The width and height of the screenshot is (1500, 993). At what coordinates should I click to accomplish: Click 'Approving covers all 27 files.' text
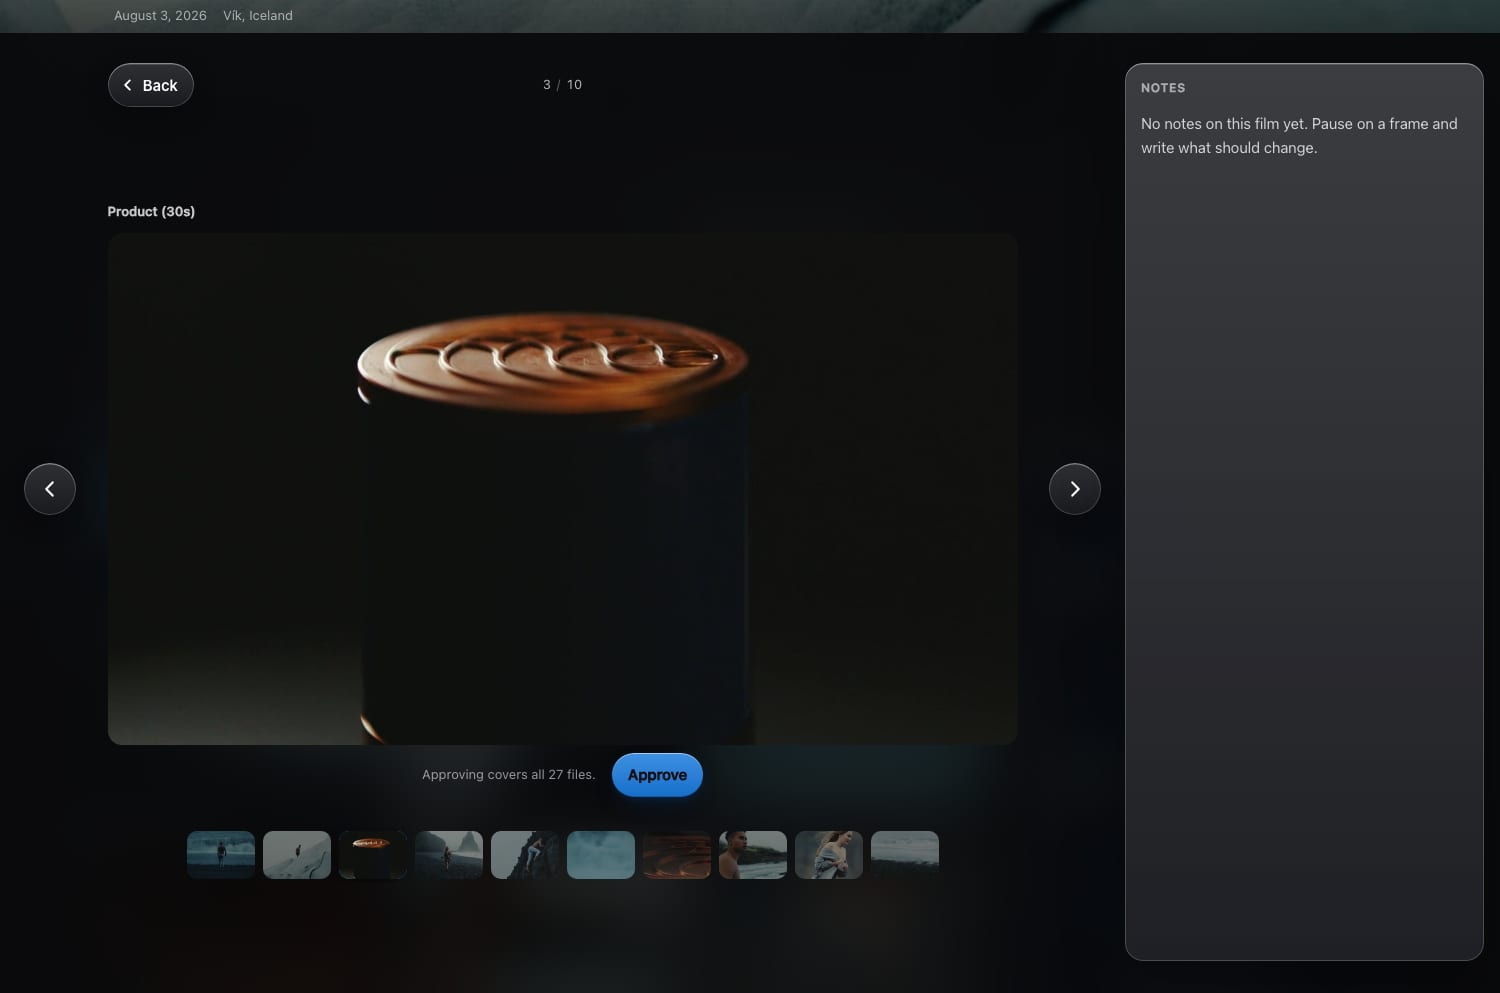tap(508, 775)
